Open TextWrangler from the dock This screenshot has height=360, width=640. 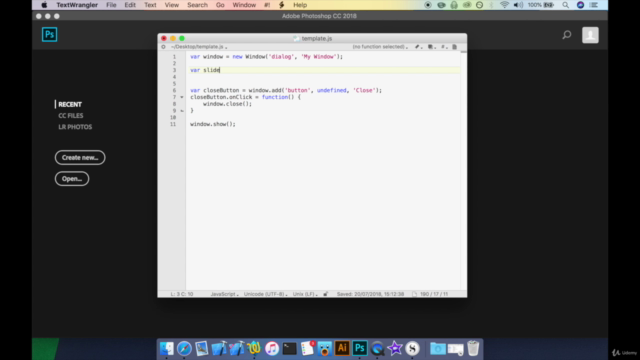pos(254,349)
